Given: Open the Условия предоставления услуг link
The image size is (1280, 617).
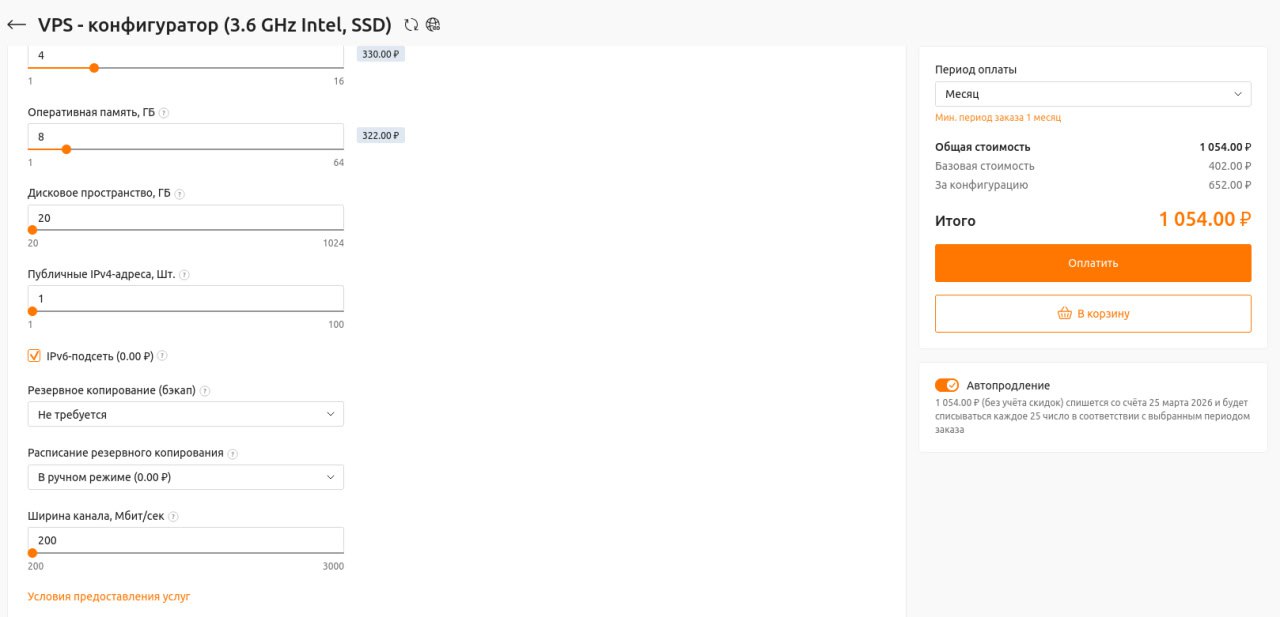Looking at the screenshot, I should click(109, 597).
